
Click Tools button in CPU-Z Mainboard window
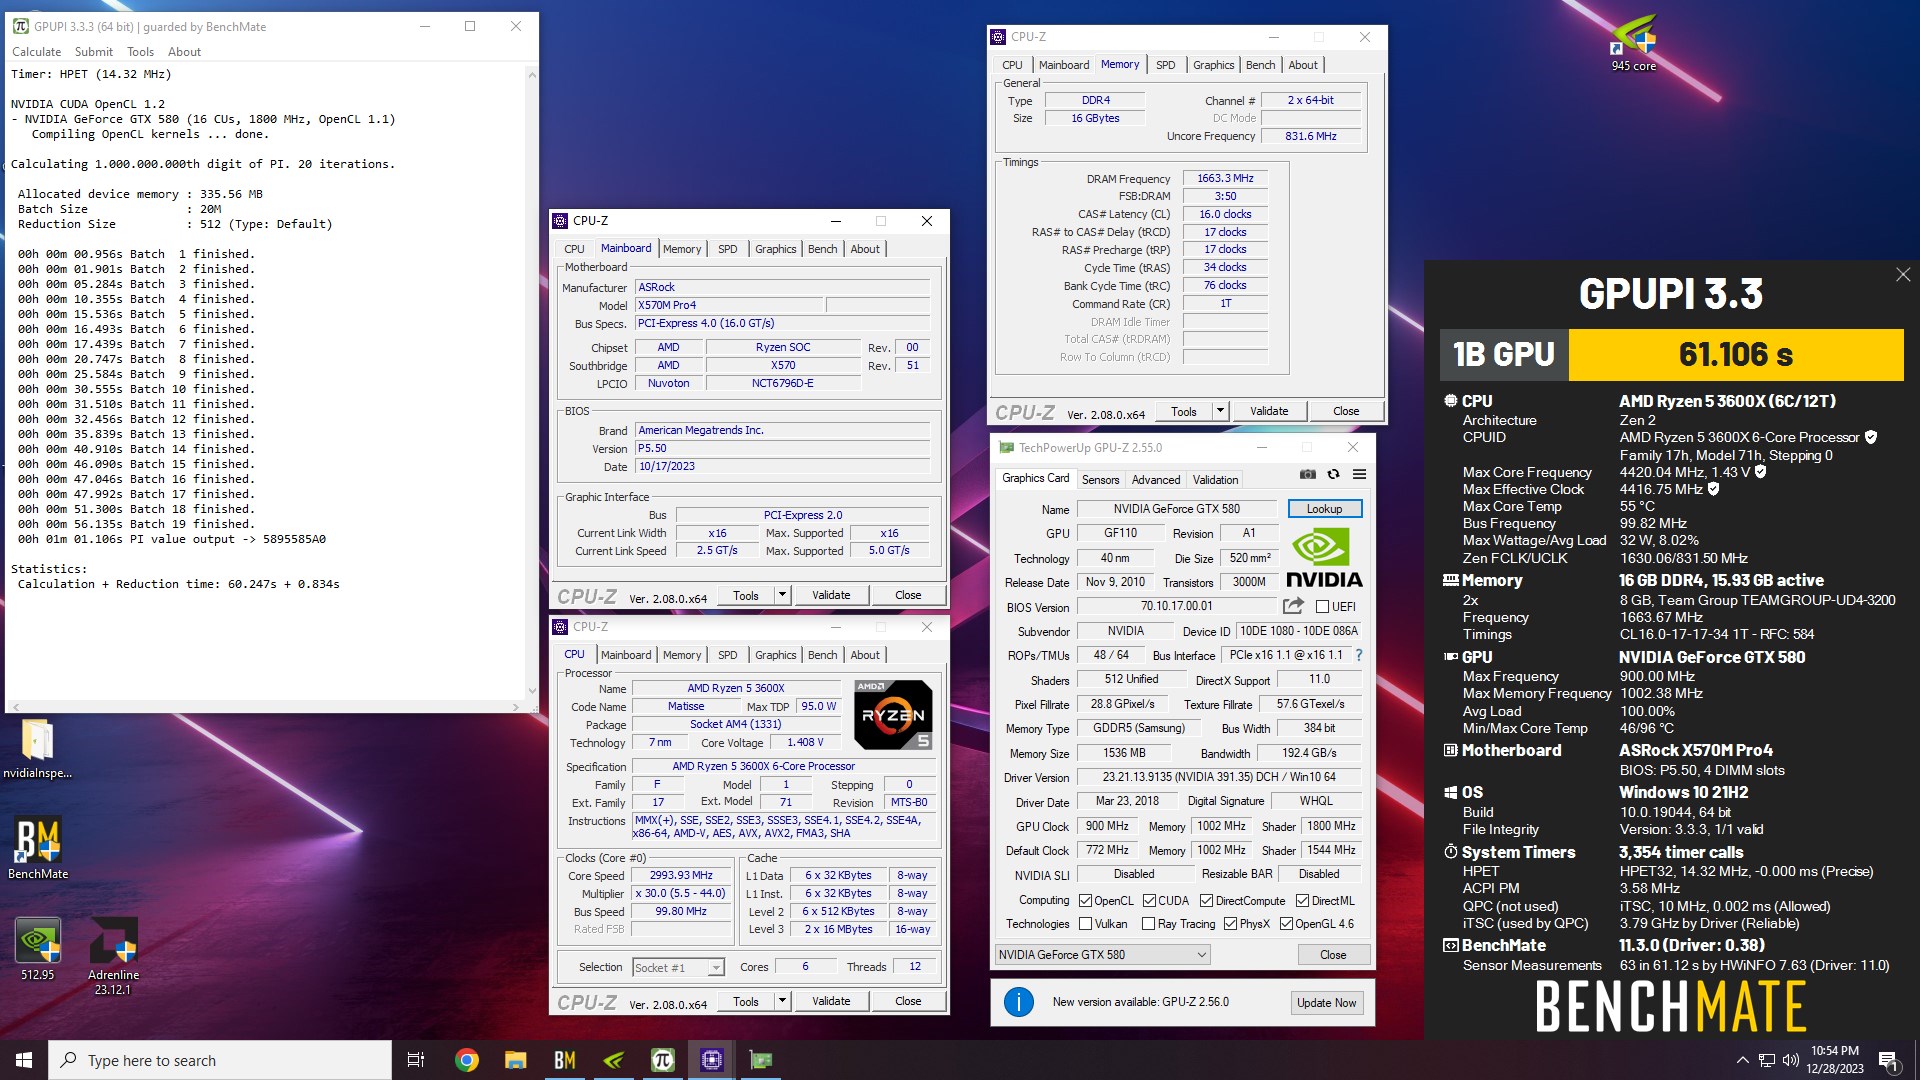pyautogui.click(x=746, y=595)
